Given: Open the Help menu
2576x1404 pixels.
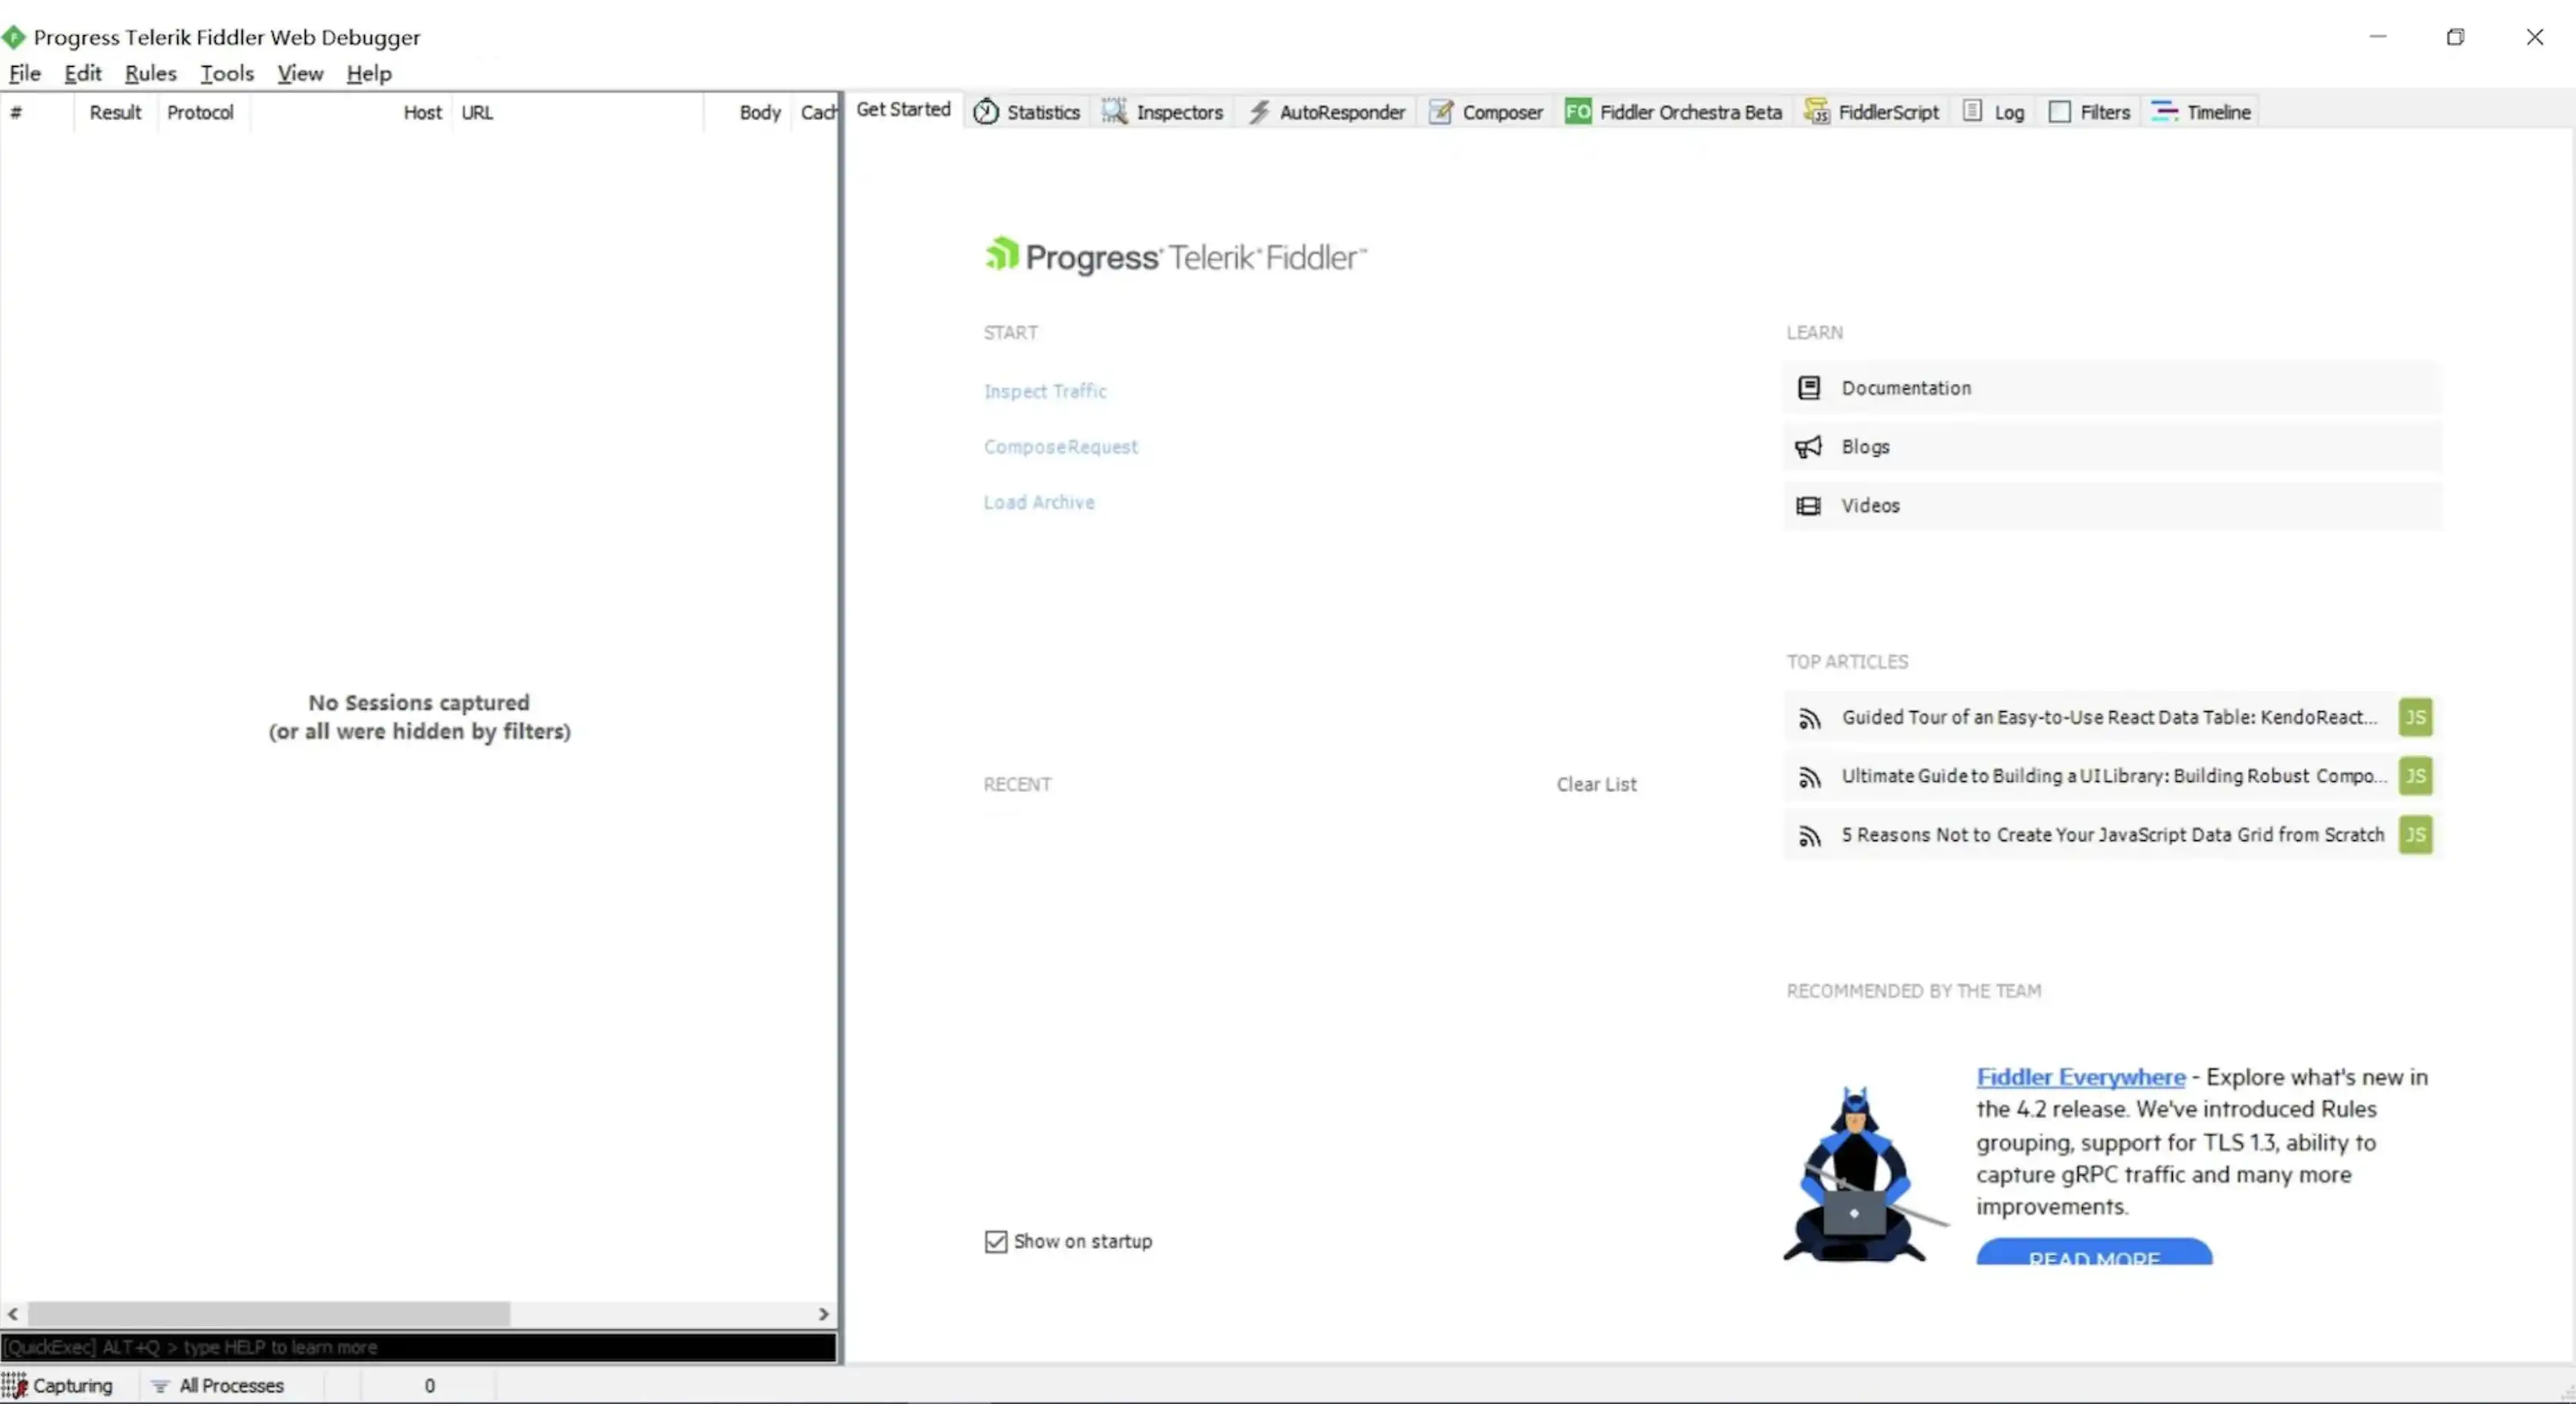Looking at the screenshot, I should [x=369, y=73].
